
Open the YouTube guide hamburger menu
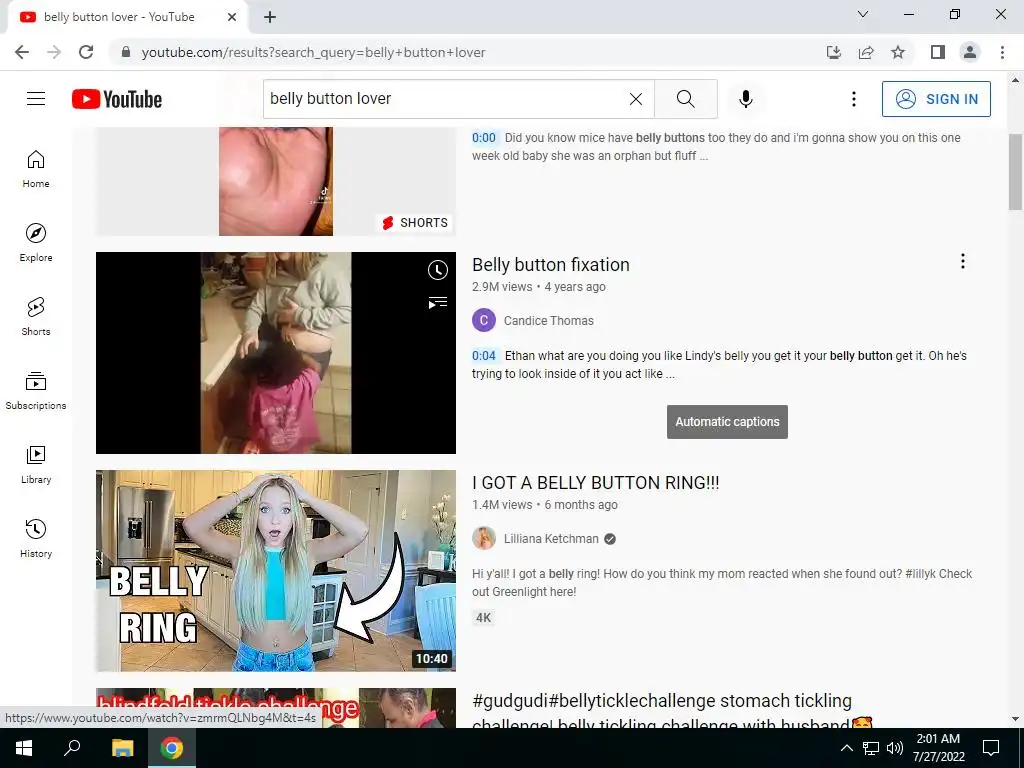(36, 99)
